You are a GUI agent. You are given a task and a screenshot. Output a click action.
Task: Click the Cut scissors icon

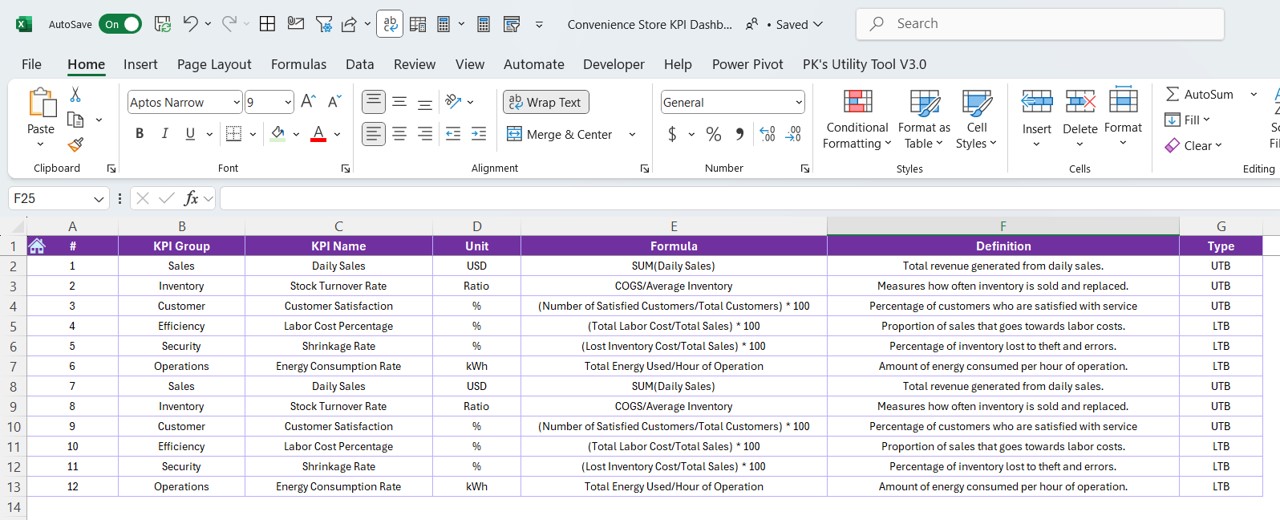point(75,95)
